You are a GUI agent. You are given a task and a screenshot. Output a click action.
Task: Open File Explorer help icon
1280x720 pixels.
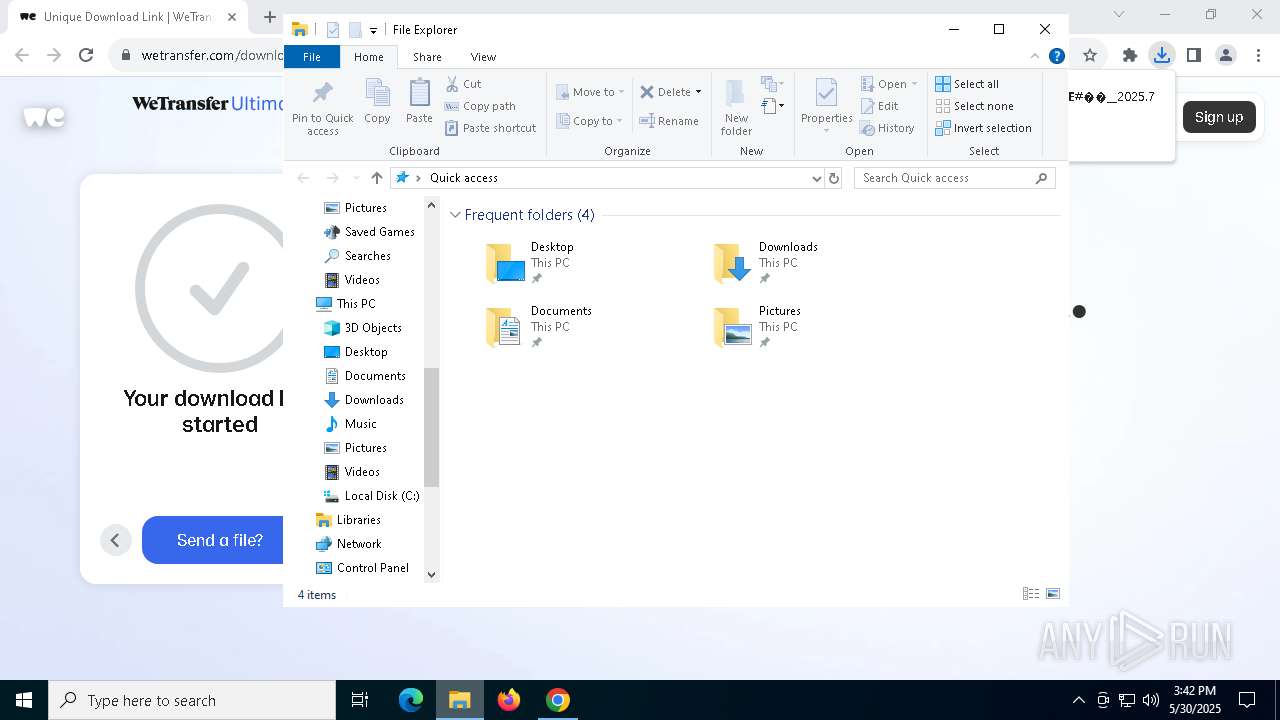point(1056,57)
